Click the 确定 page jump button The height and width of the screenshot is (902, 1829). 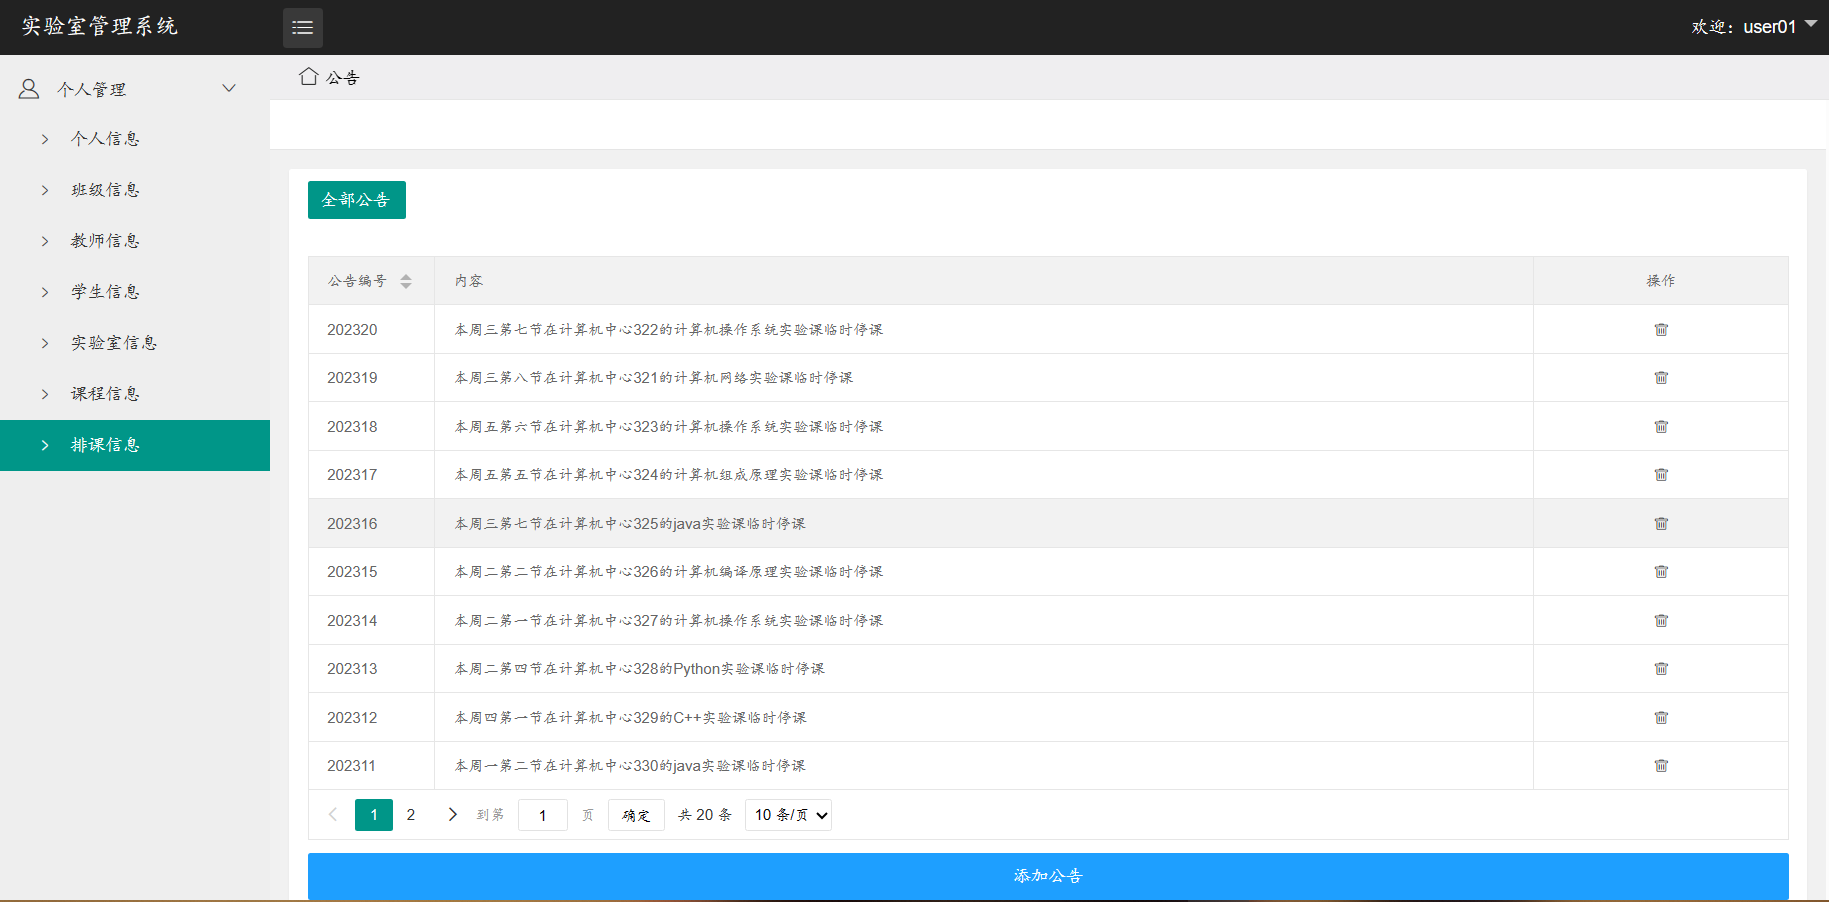point(636,815)
